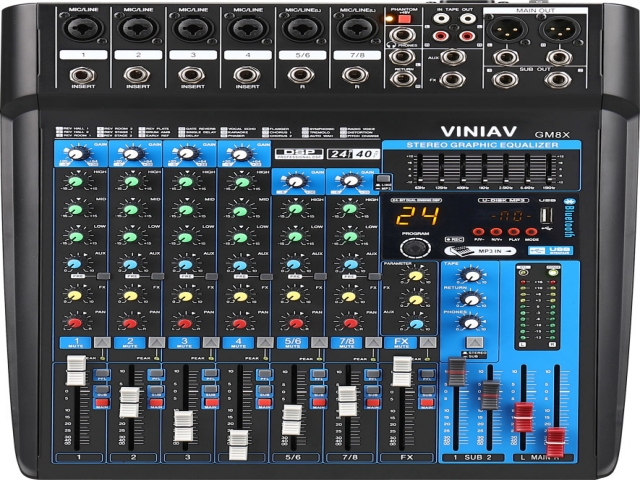Click the yellow FX knob on channel 4
The image size is (640, 480).
coord(238,294)
